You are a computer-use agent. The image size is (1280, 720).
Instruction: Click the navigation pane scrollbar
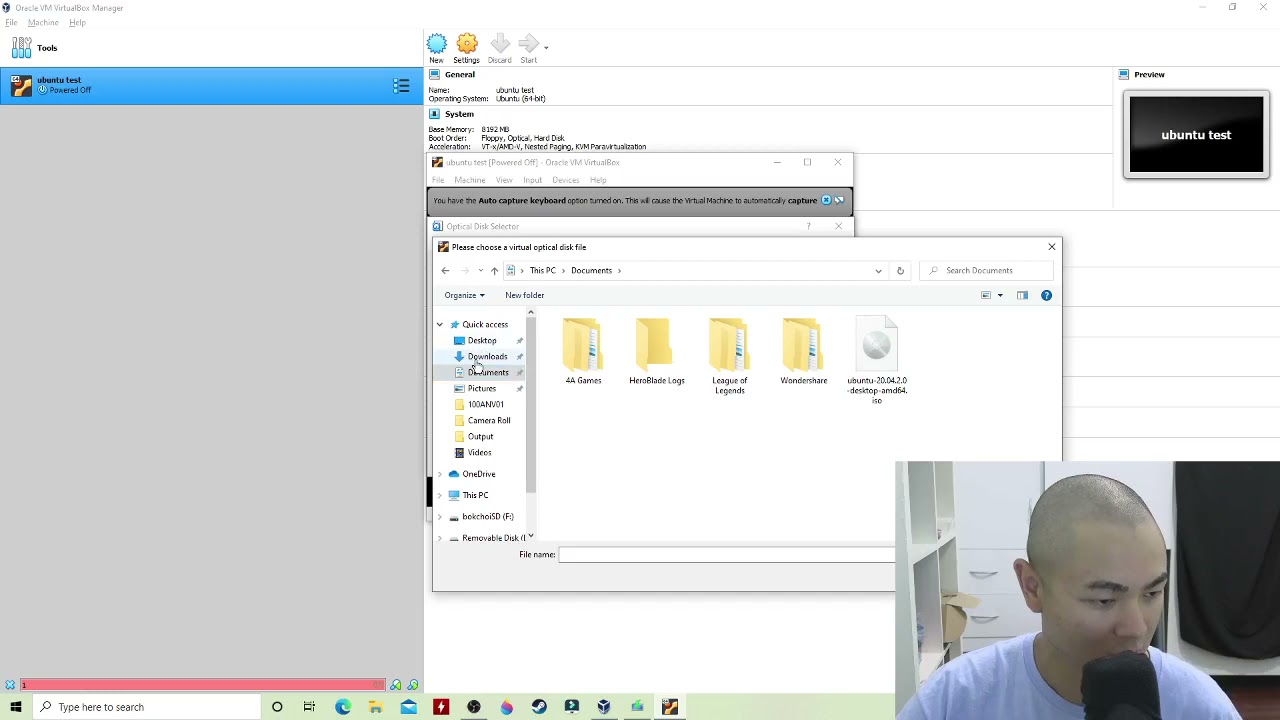point(531,405)
